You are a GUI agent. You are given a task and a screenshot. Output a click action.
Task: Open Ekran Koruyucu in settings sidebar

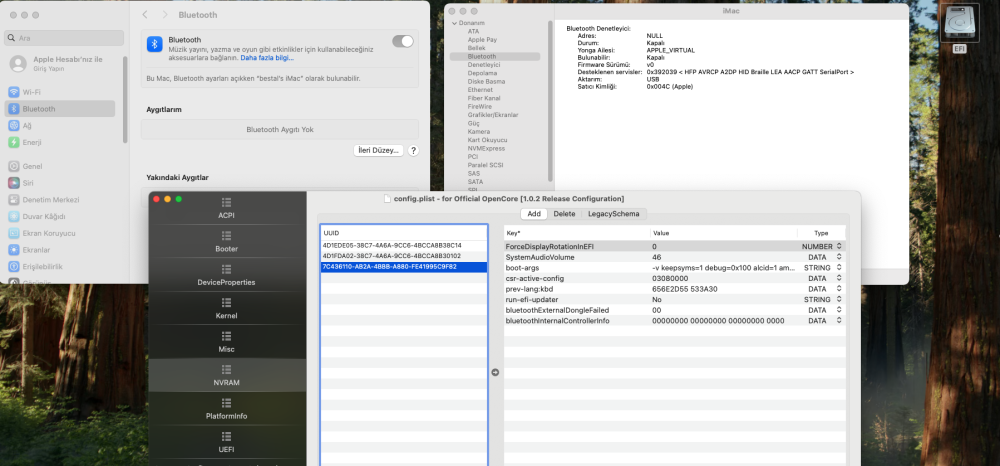(x=61, y=233)
